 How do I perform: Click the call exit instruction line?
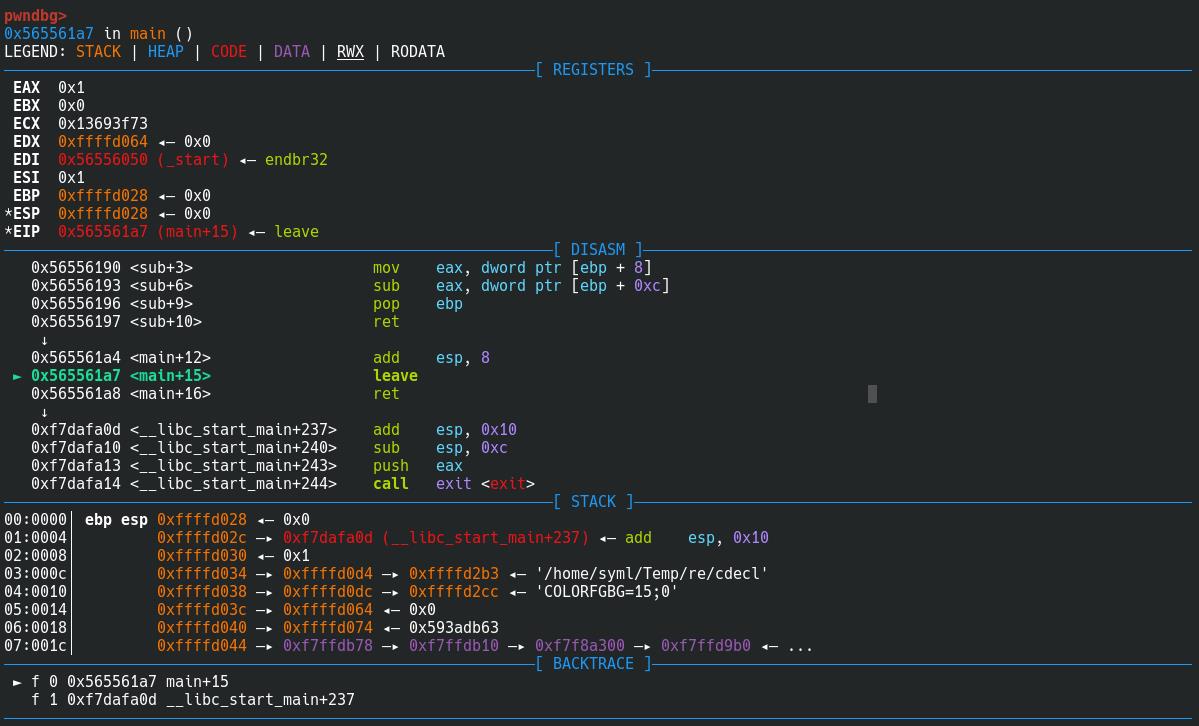pyautogui.click(x=453, y=484)
